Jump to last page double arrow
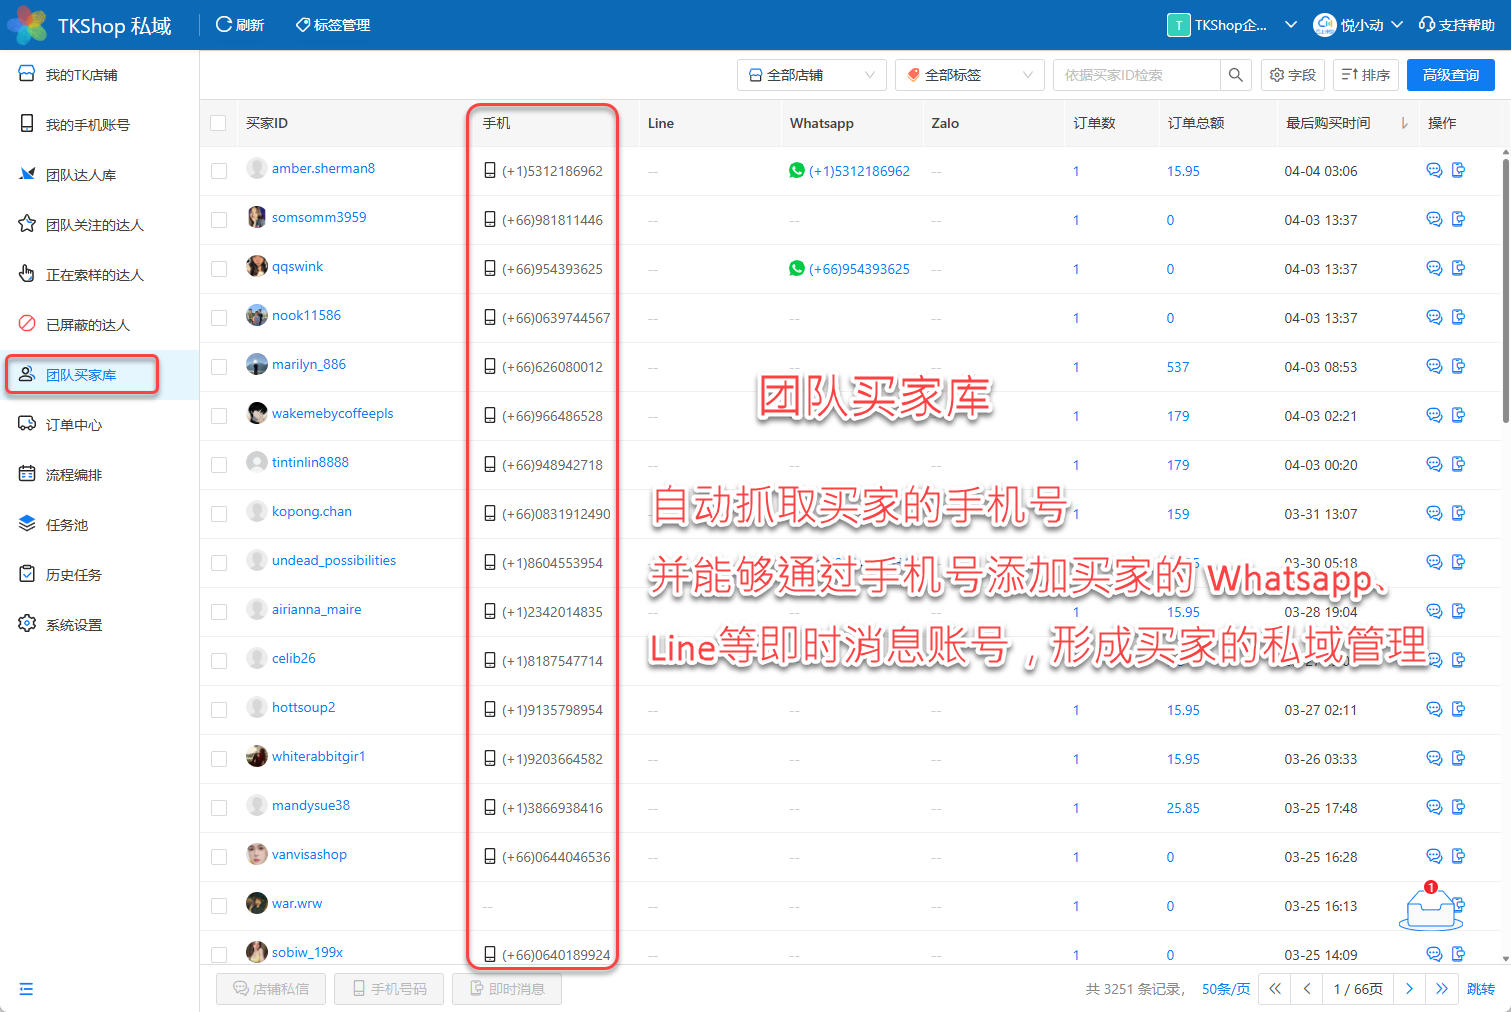Viewport: 1511px width, 1012px height. tap(1442, 989)
